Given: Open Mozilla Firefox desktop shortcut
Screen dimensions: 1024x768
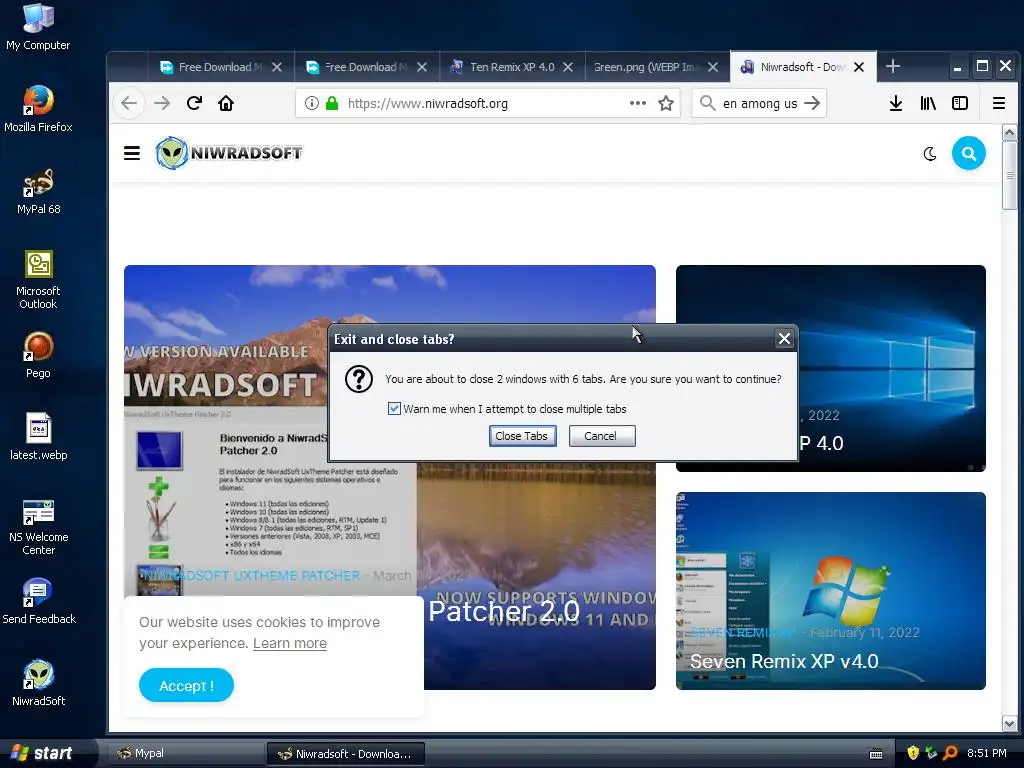Looking at the screenshot, I should 38,108.
